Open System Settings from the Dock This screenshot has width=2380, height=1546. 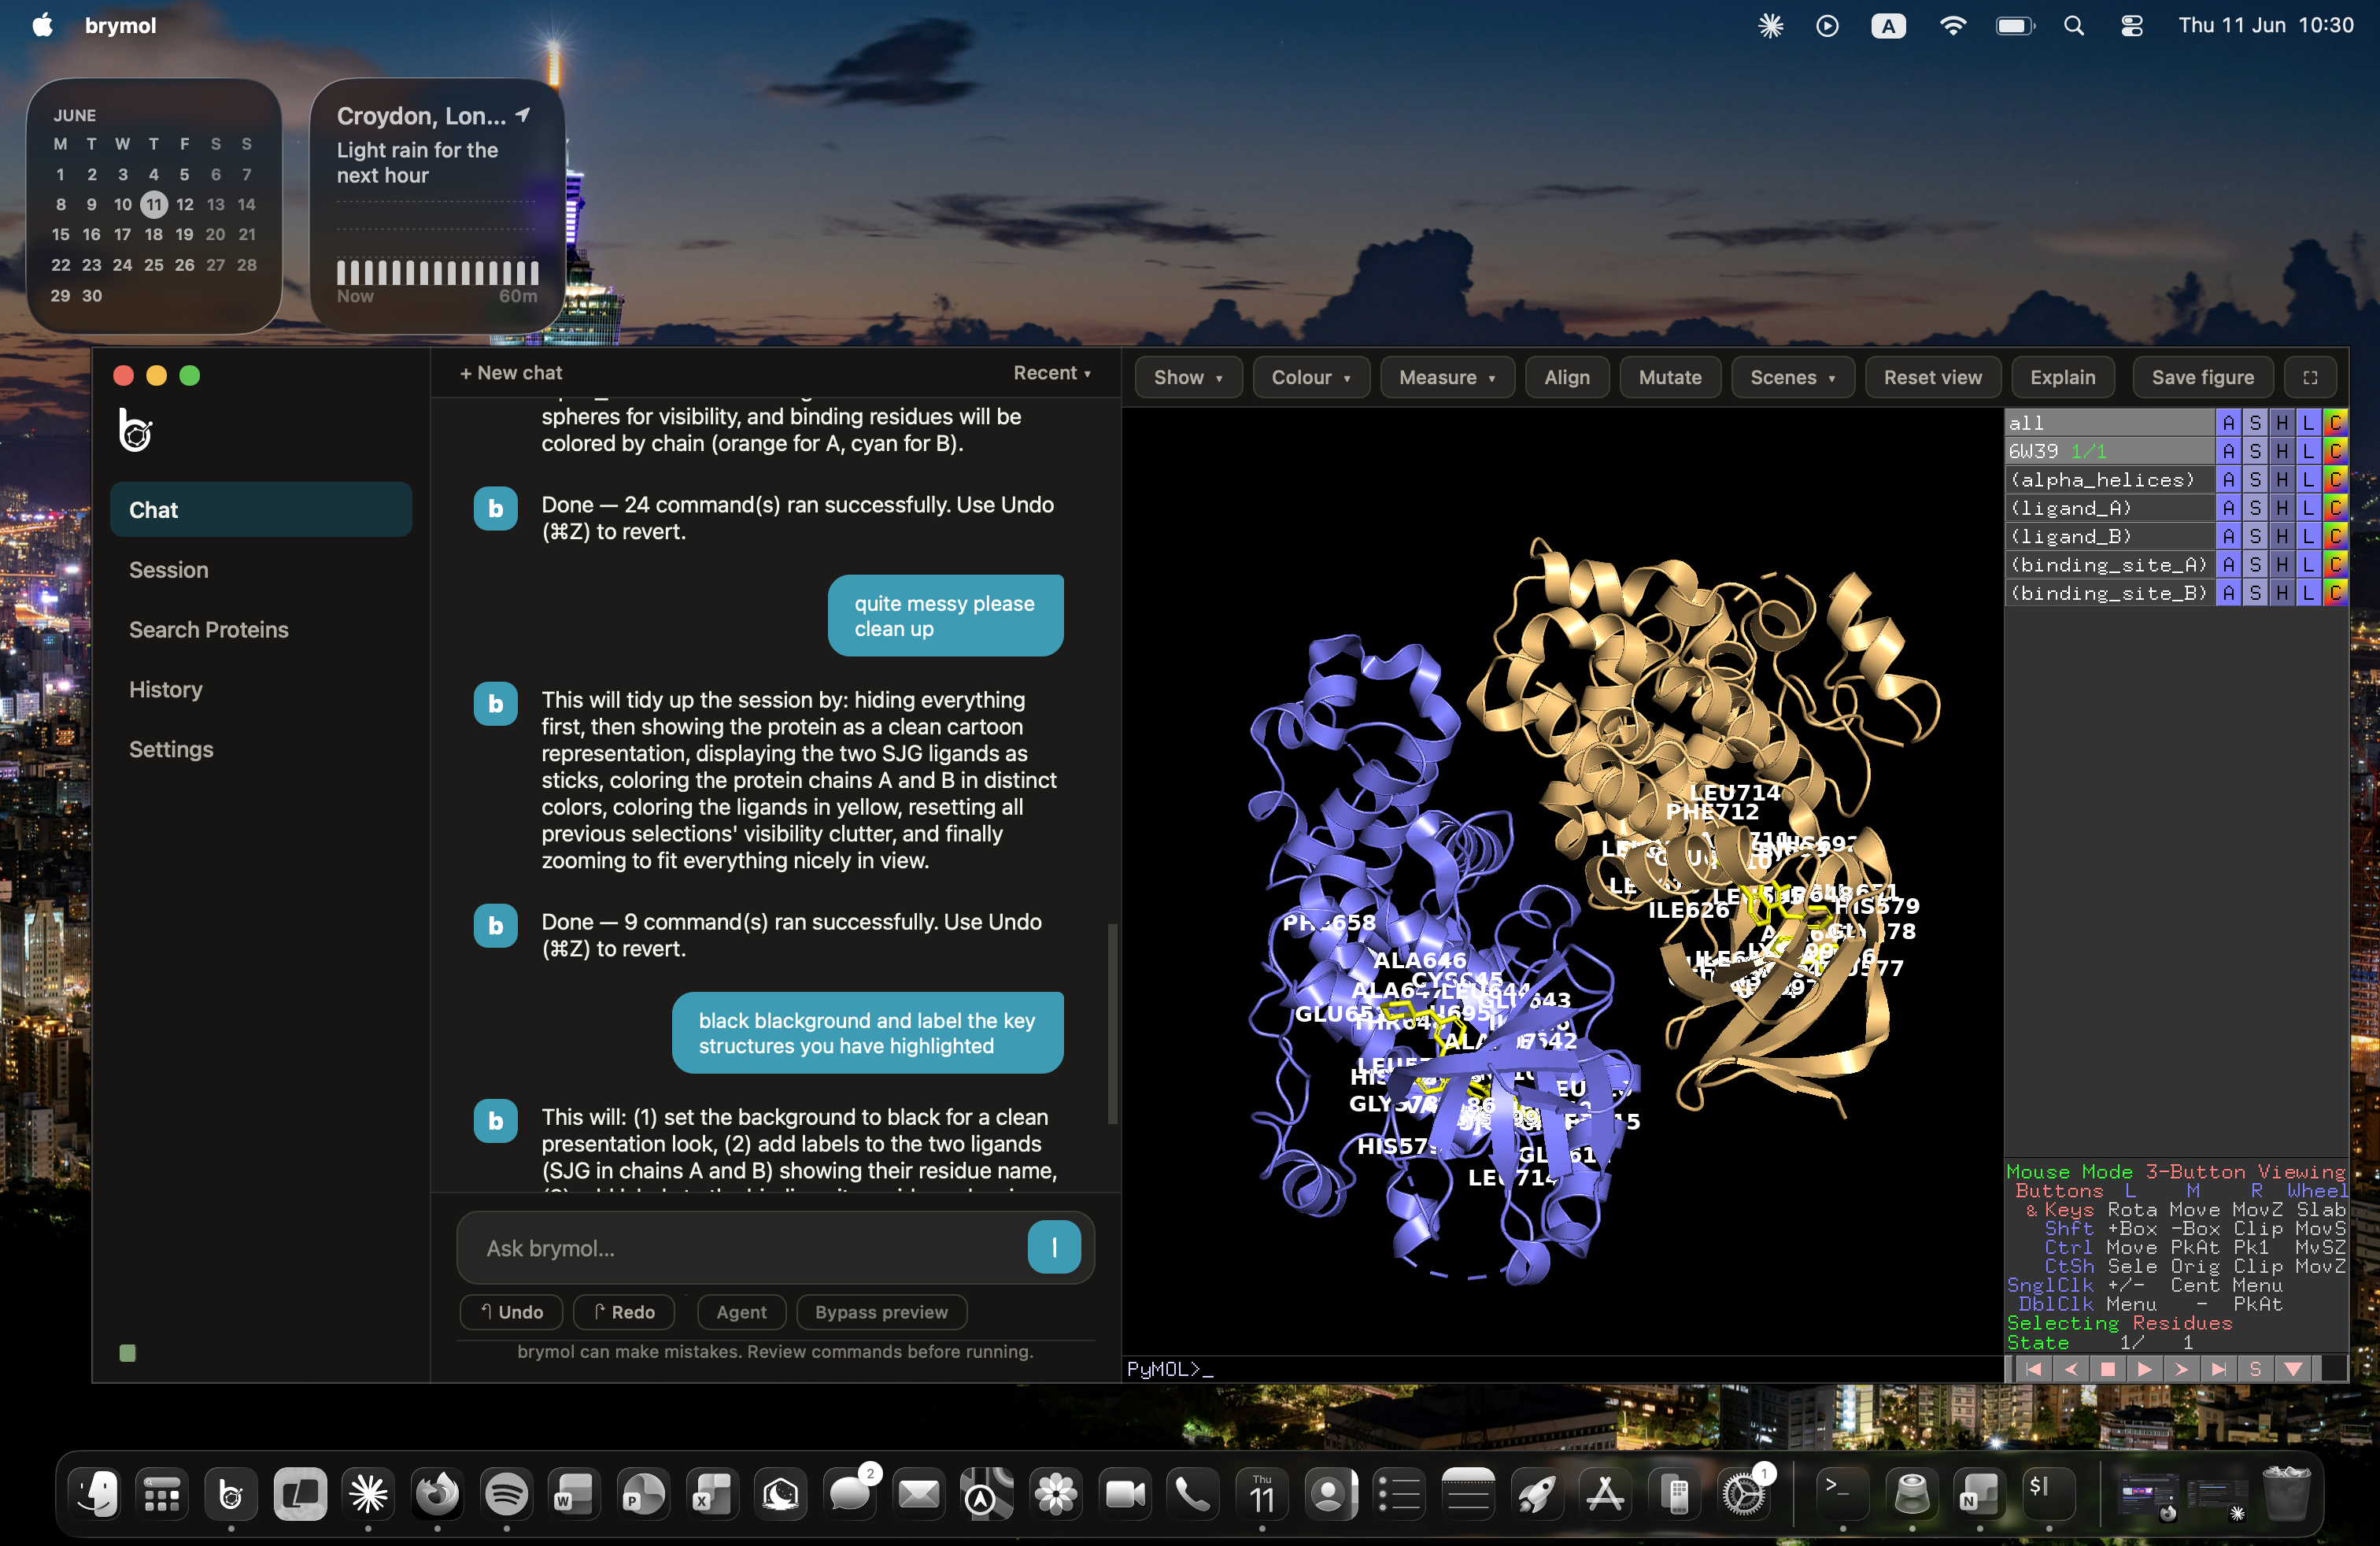[1743, 1494]
